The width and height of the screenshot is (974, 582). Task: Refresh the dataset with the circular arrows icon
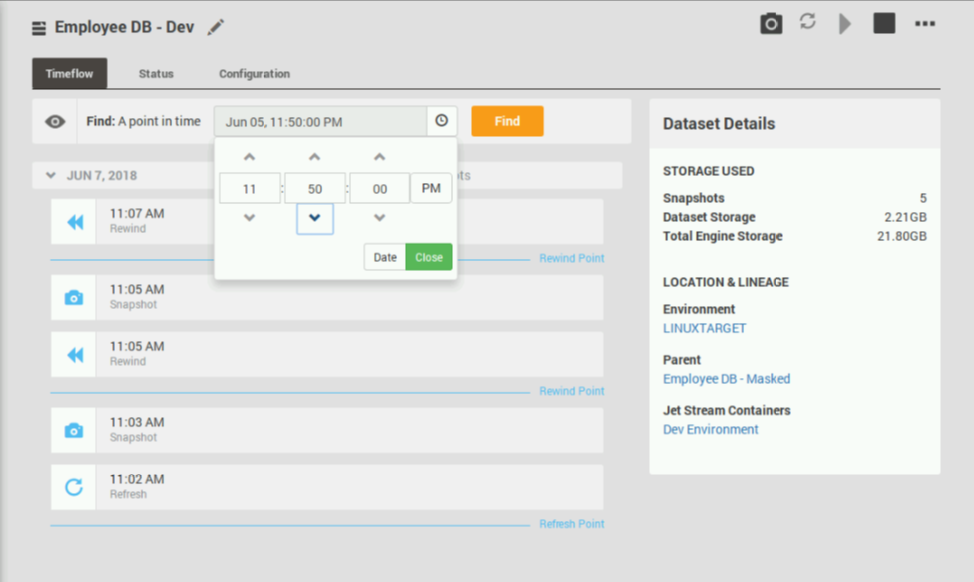[x=808, y=22]
